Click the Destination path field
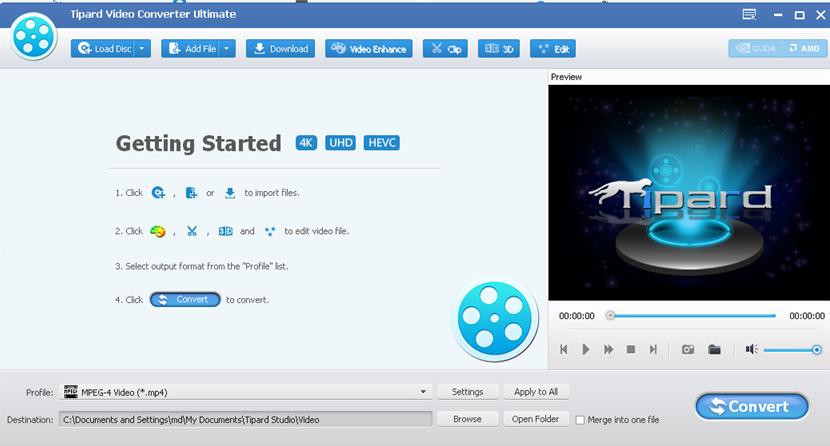Screen dimensions: 830x446 pyautogui.click(x=245, y=419)
